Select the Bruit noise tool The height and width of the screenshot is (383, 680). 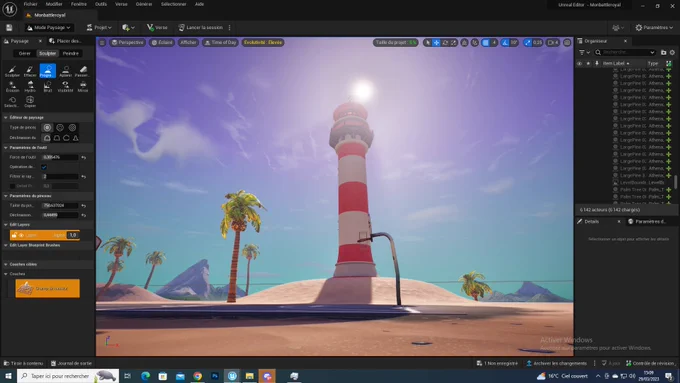tap(48, 86)
